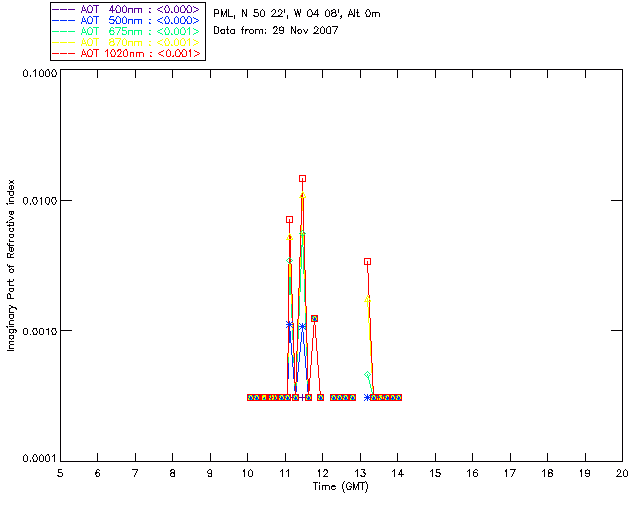
Task: Click the green diamond marker near 13 hours
Action: pos(367,374)
